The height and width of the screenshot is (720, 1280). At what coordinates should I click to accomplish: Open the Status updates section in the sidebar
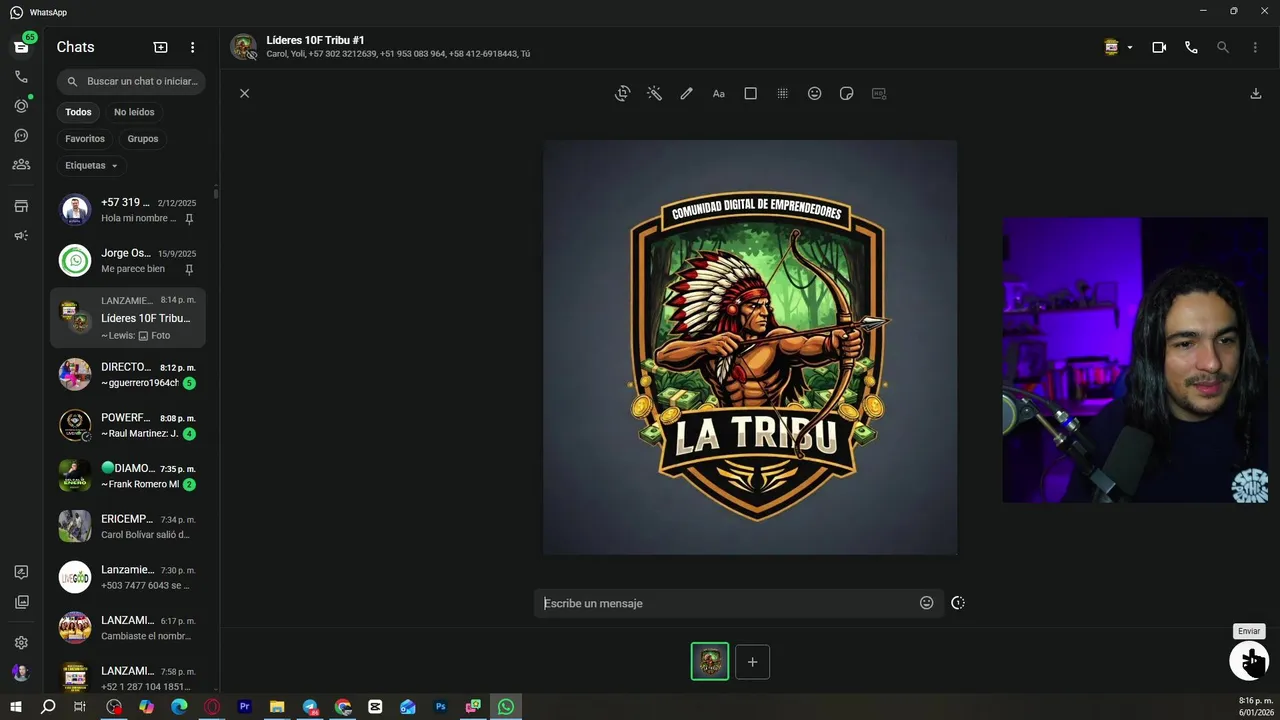21,106
